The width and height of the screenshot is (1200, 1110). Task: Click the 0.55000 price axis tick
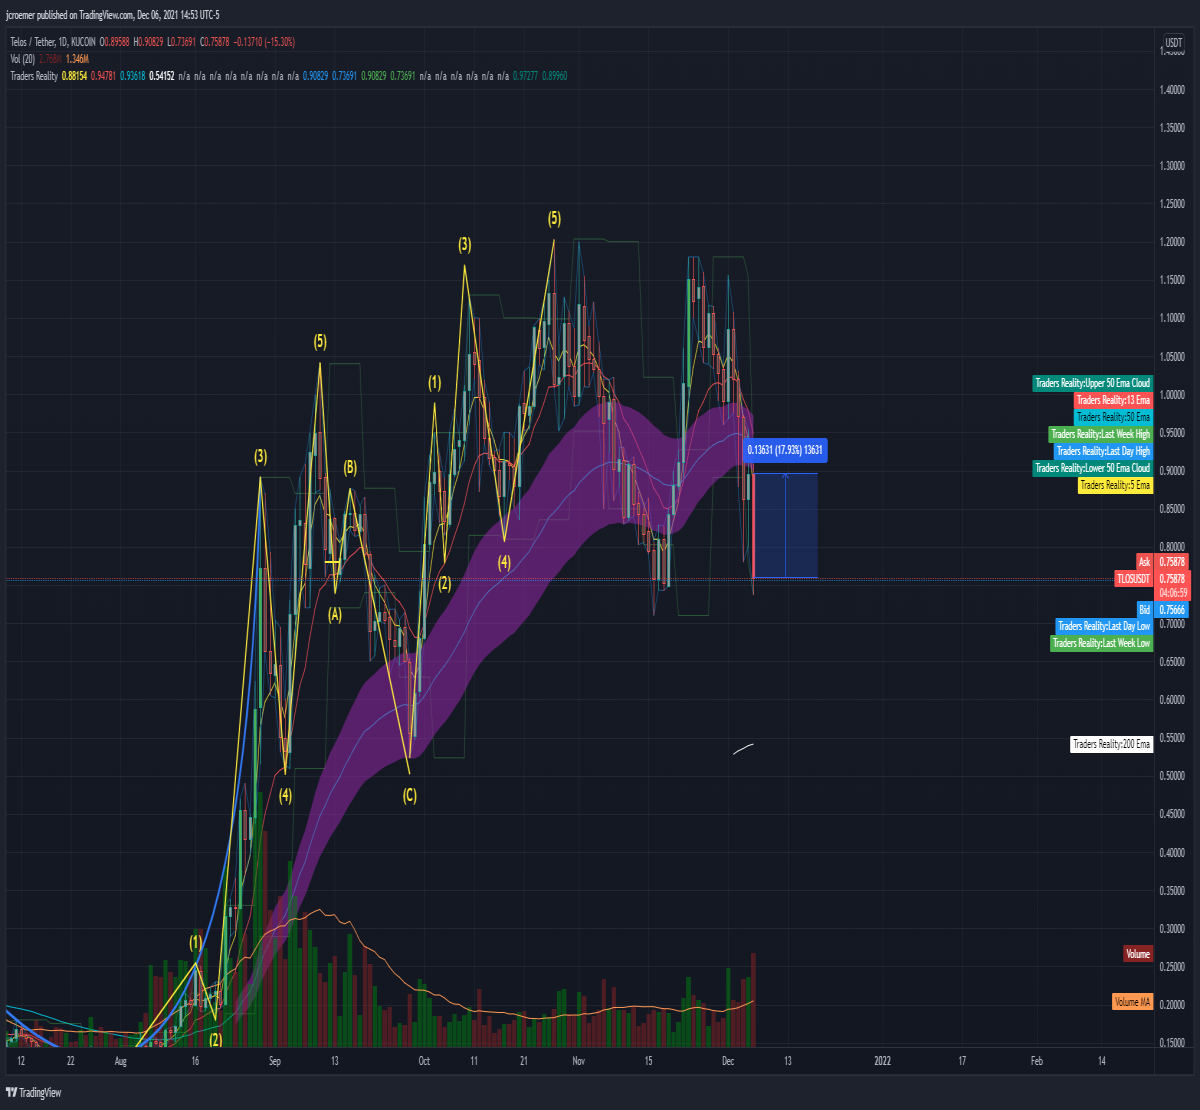point(1173,738)
